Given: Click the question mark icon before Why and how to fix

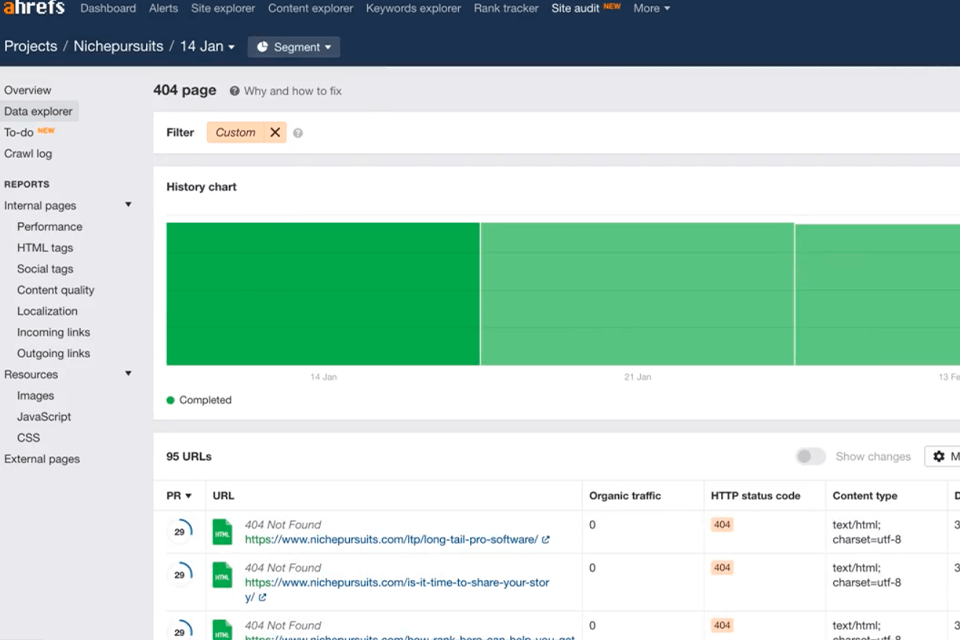Looking at the screenshot, I should coord(234,91).
